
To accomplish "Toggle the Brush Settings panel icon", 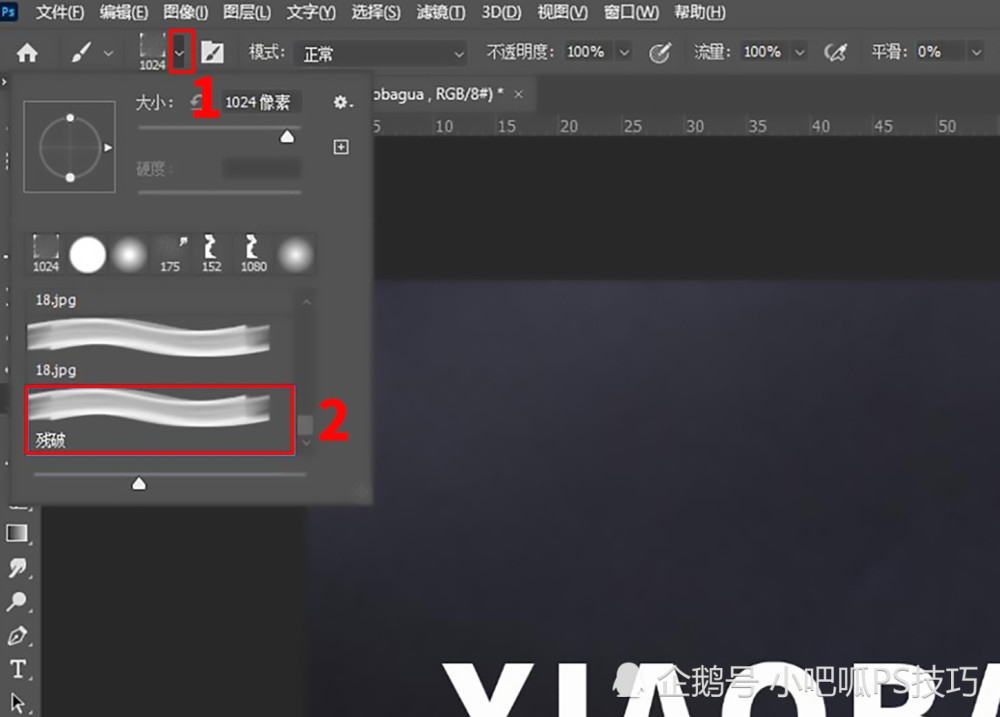I will click(212, 53).
